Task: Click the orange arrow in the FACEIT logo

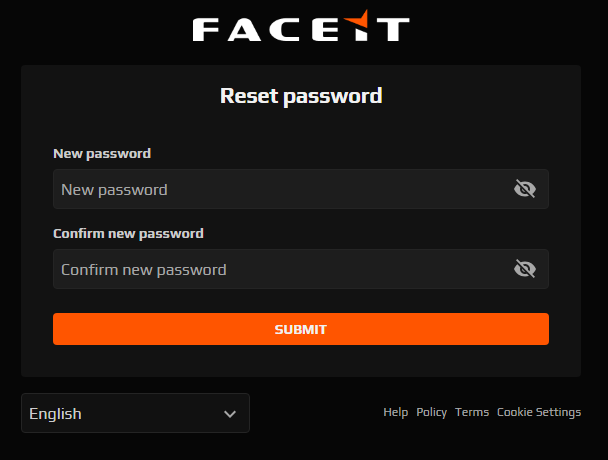Action: (357, 19)
